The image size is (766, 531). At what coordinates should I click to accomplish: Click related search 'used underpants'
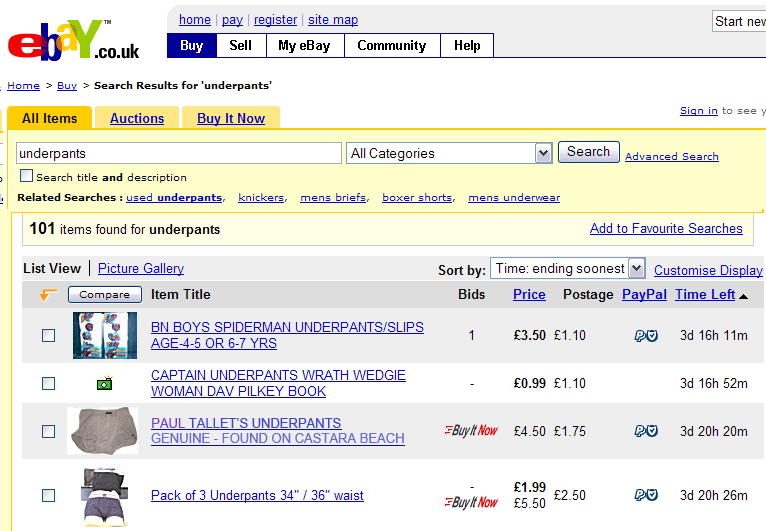[174, 197]
